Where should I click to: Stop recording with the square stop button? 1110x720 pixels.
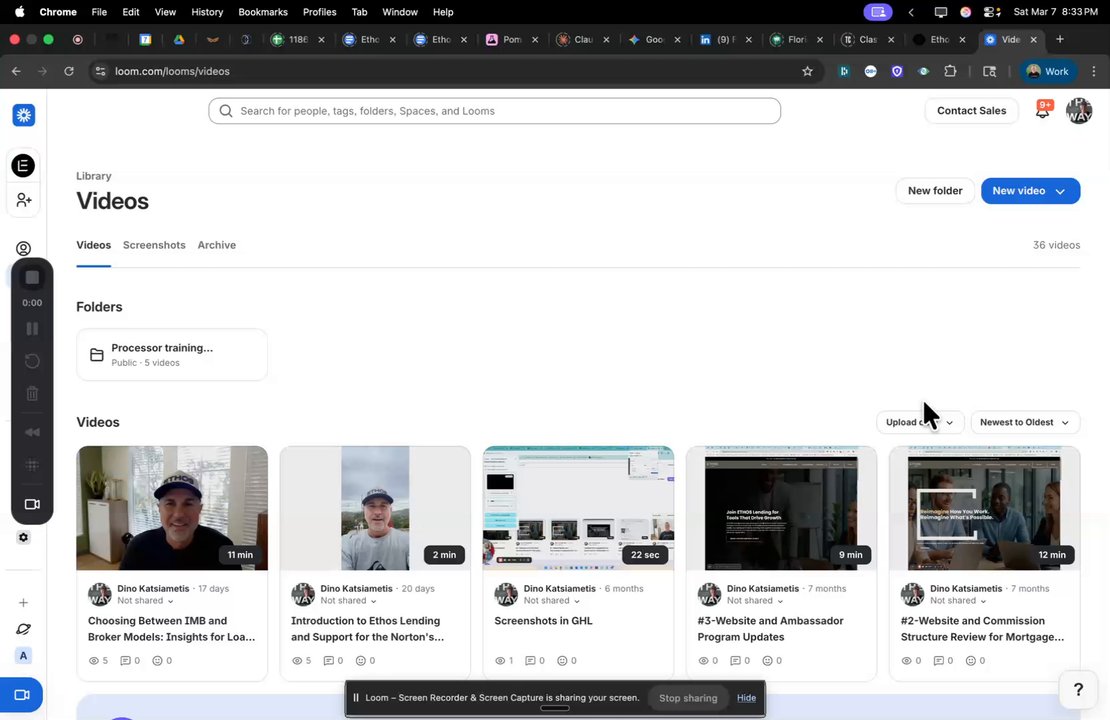pos(32,278)
